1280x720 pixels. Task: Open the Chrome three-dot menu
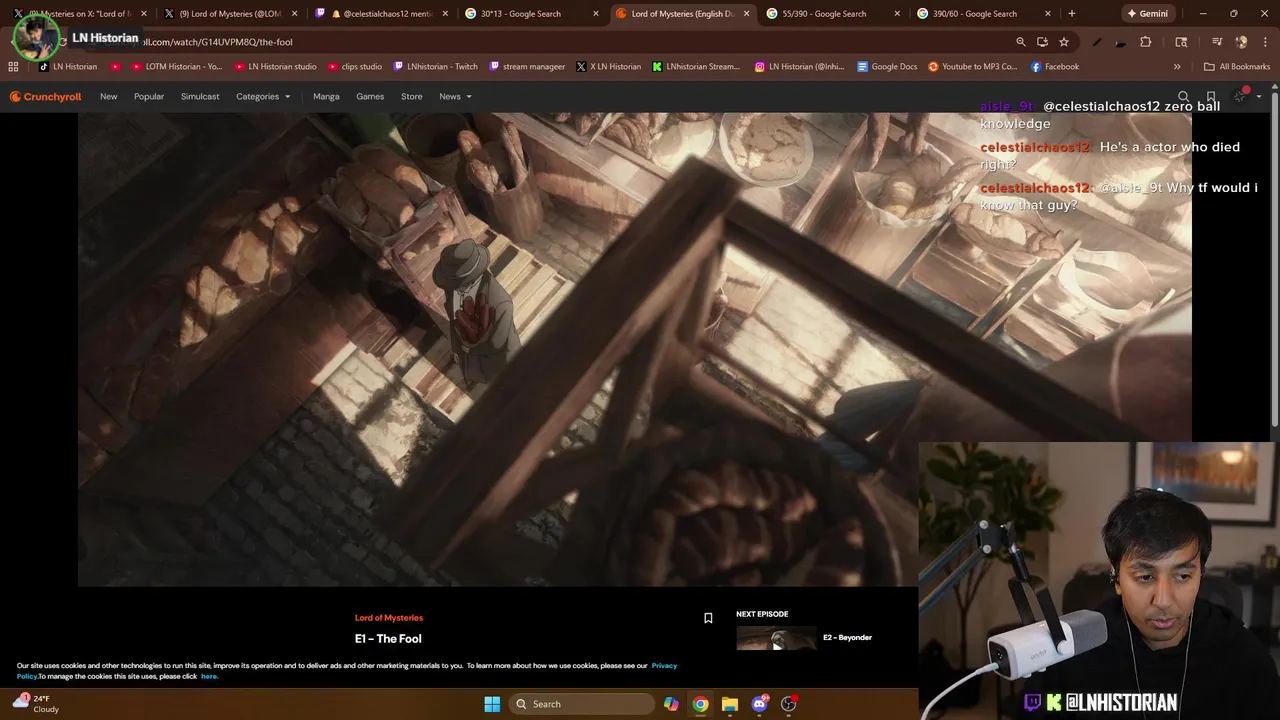point(1264,42)
